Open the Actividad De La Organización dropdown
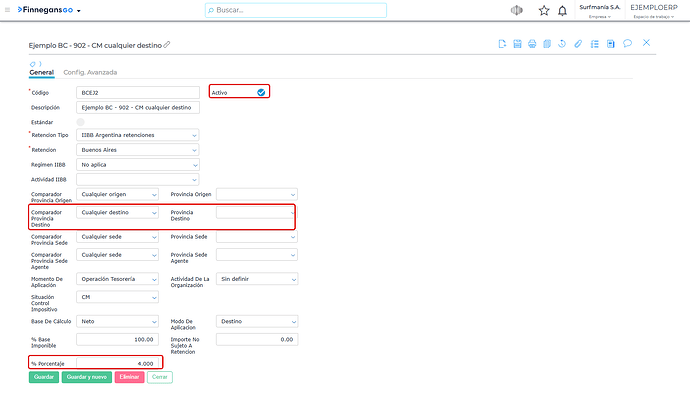Viewport: 690px width, 402px height. tap(257, 279)
